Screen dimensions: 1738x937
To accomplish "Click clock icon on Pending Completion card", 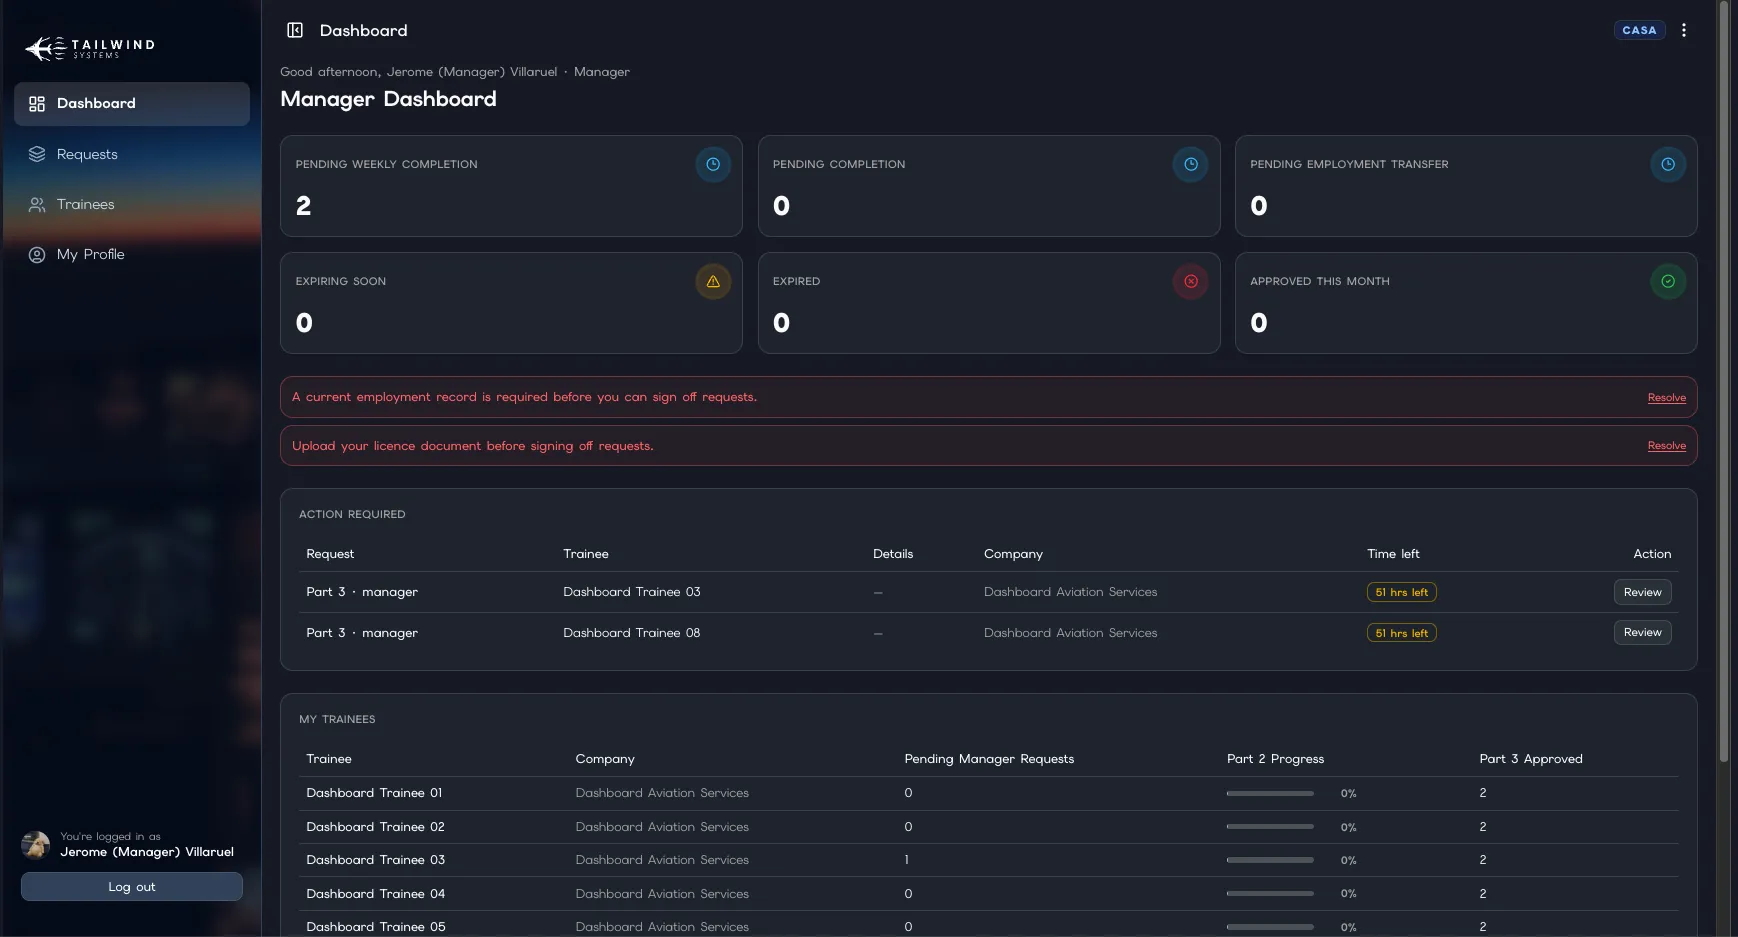I will 1191,165.
